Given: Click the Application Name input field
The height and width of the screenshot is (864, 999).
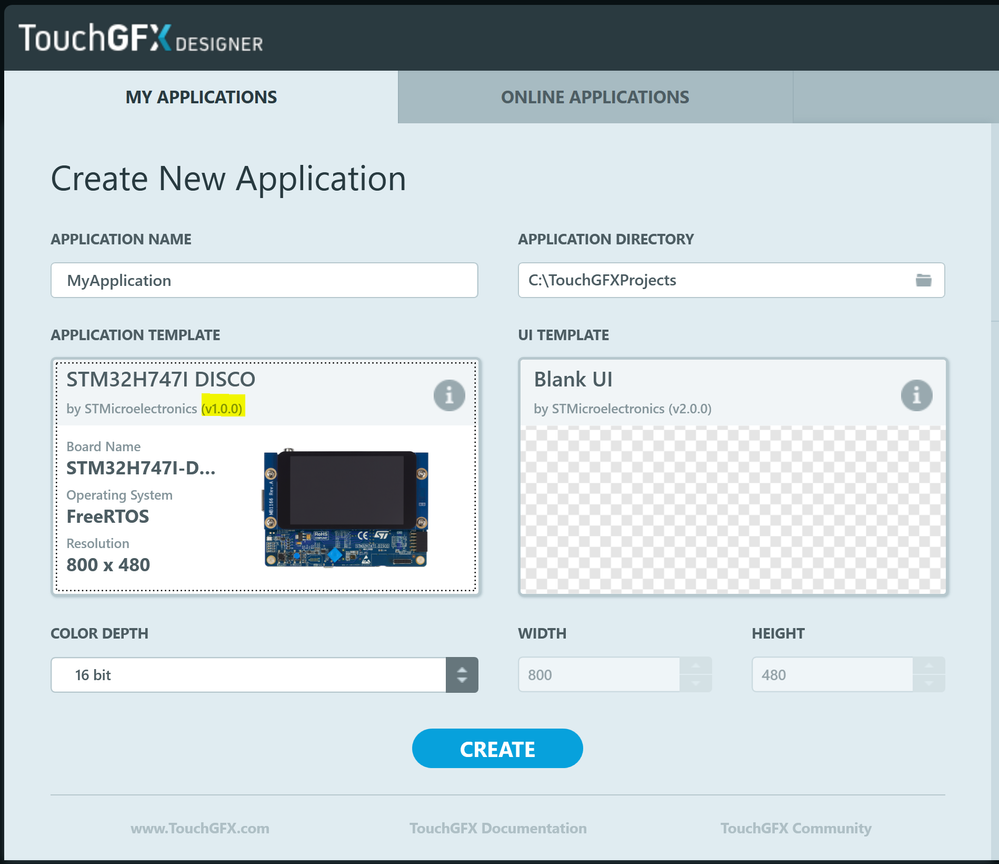Looking at the screenshot, I should 264,280.
